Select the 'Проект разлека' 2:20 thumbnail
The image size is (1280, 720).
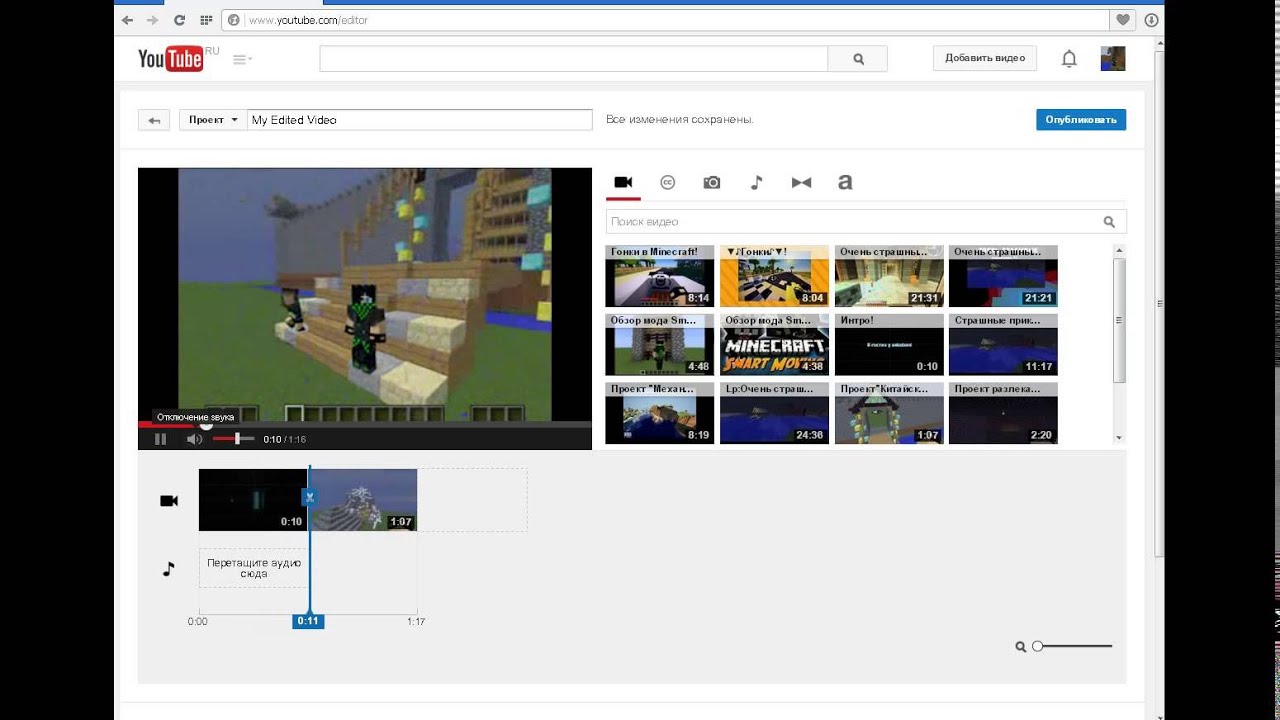point(1003,413)
